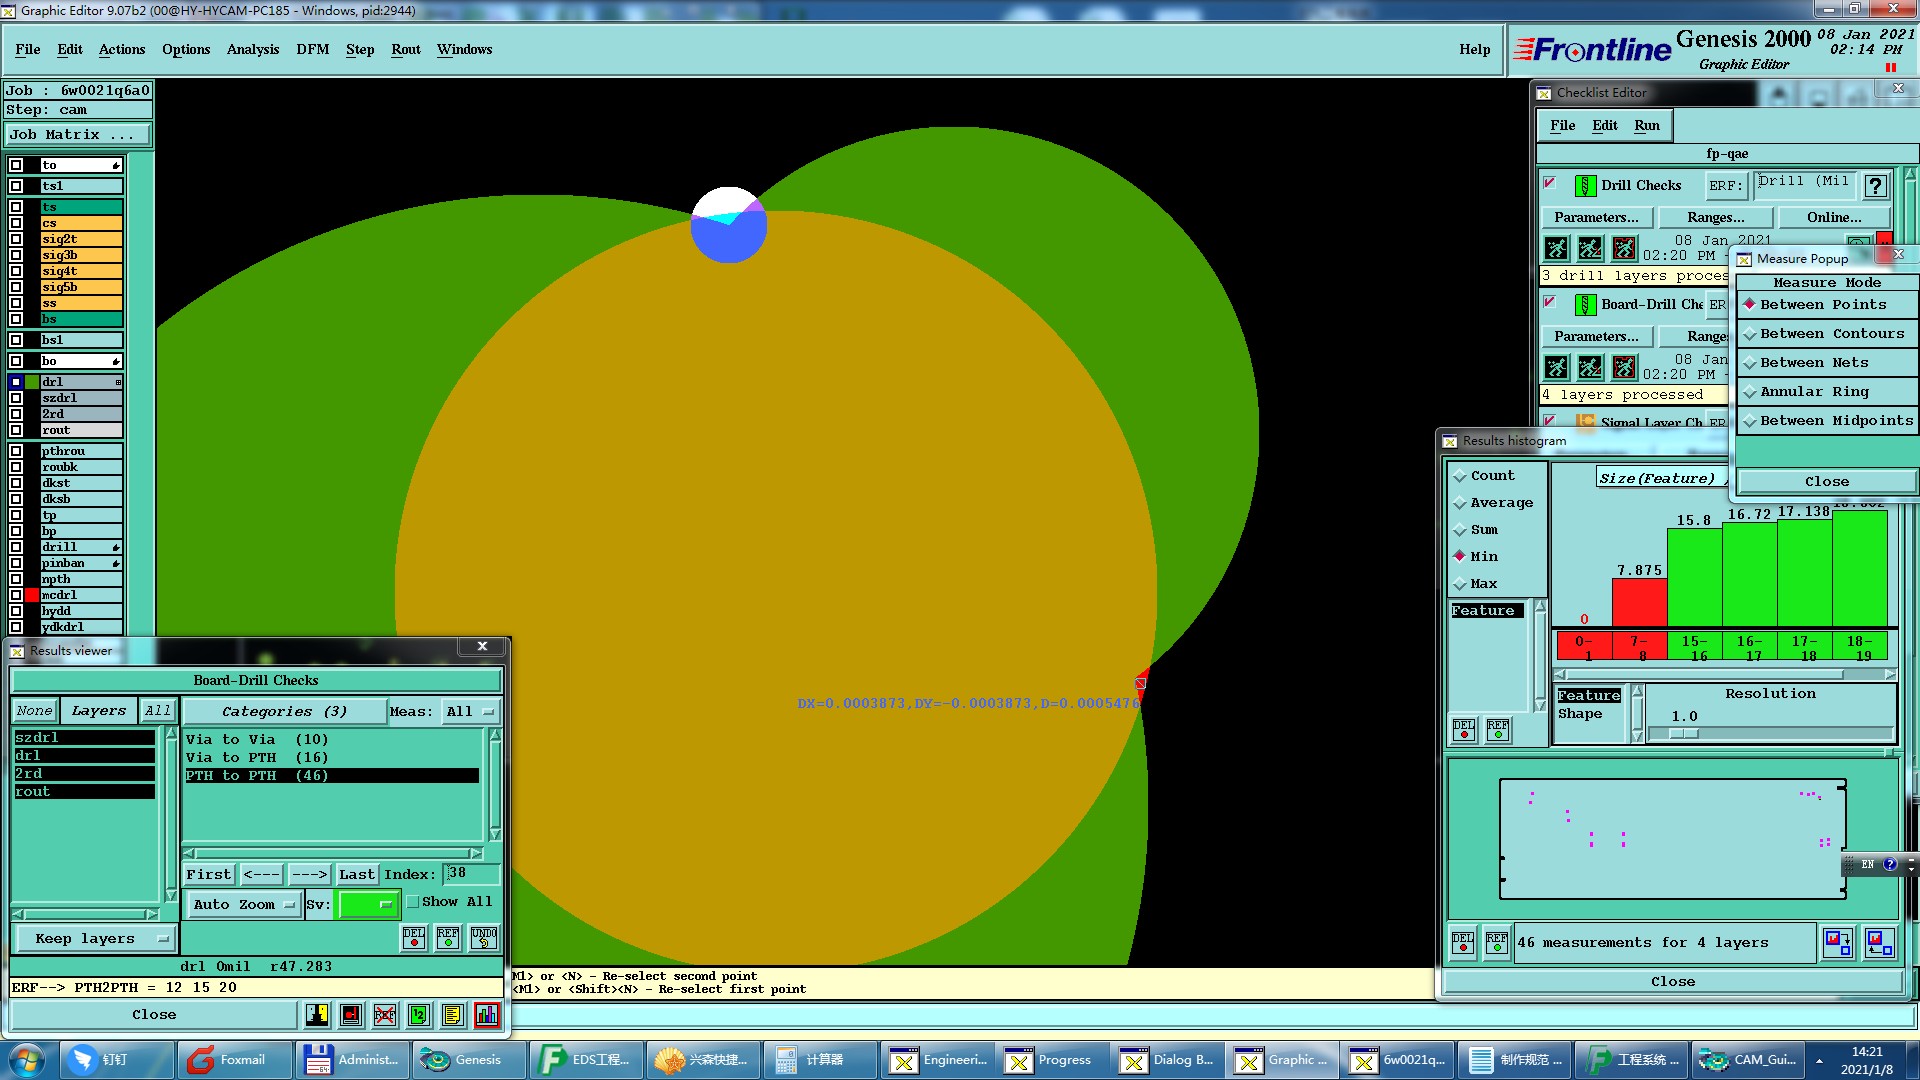Viewport: 1920px width, 1080px height.
Task: Click the green numbered page icon
Action: click(x=418, y=1015)
